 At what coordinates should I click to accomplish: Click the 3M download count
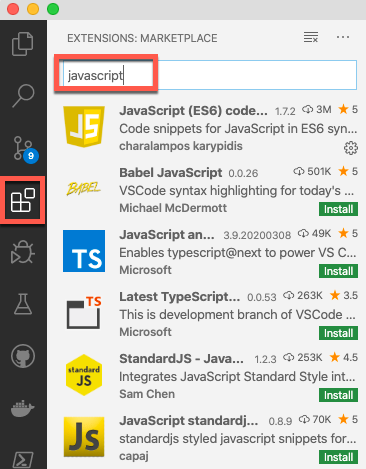click(x=317, y=109)
